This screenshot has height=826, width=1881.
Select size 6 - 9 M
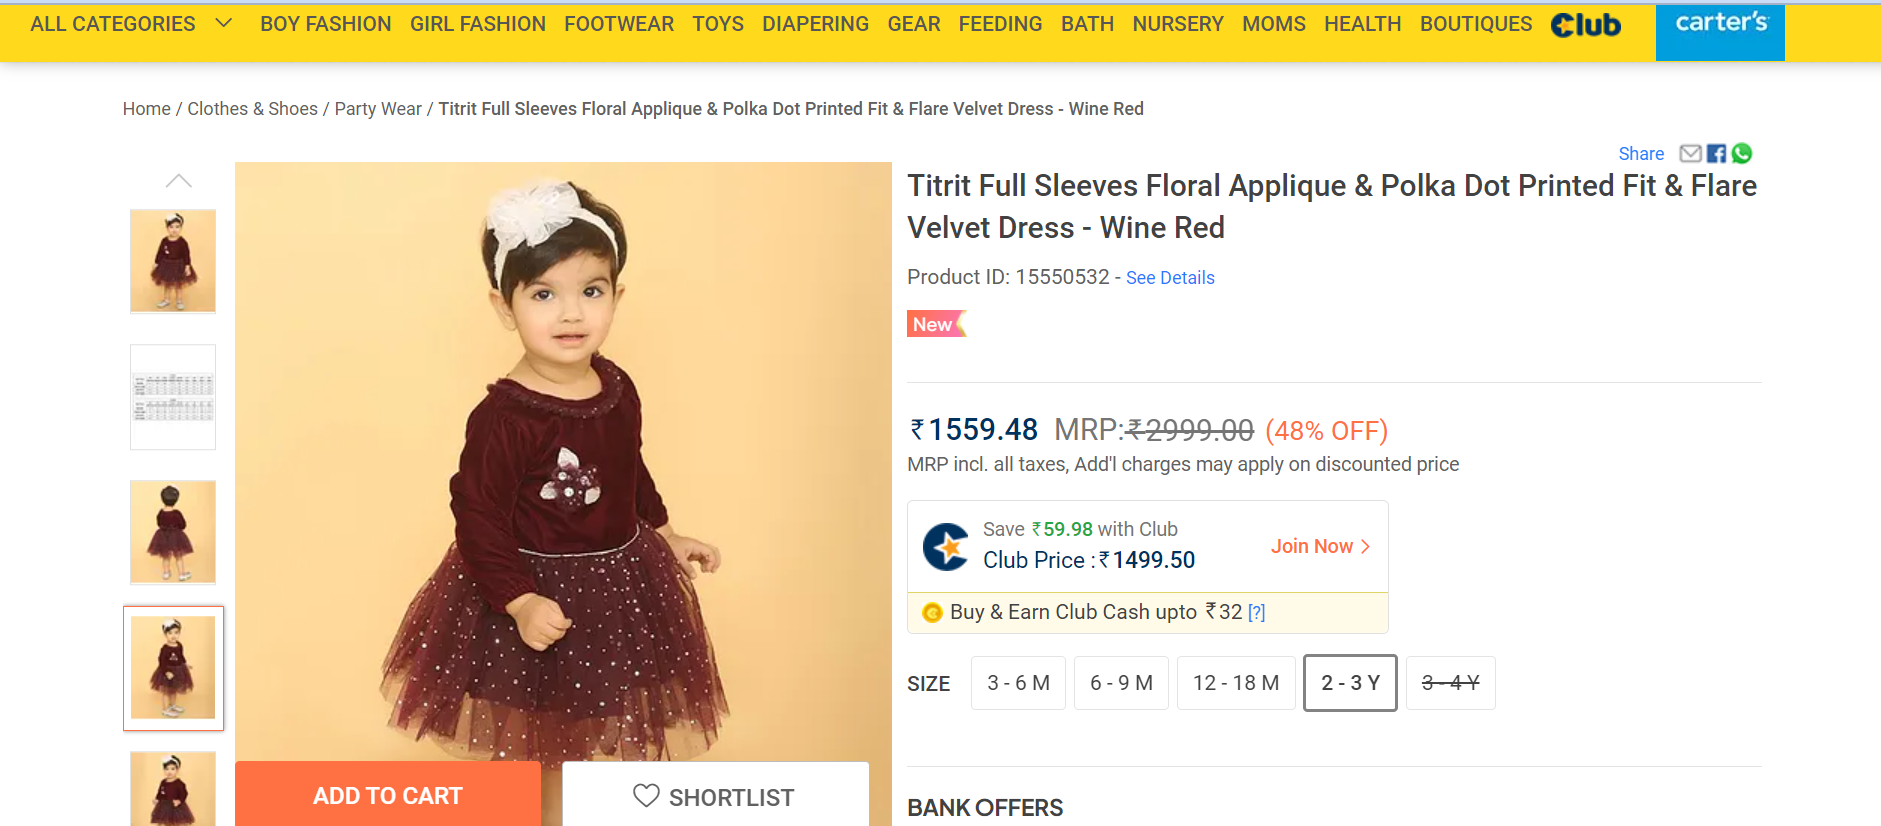[x=1121, y=683]
